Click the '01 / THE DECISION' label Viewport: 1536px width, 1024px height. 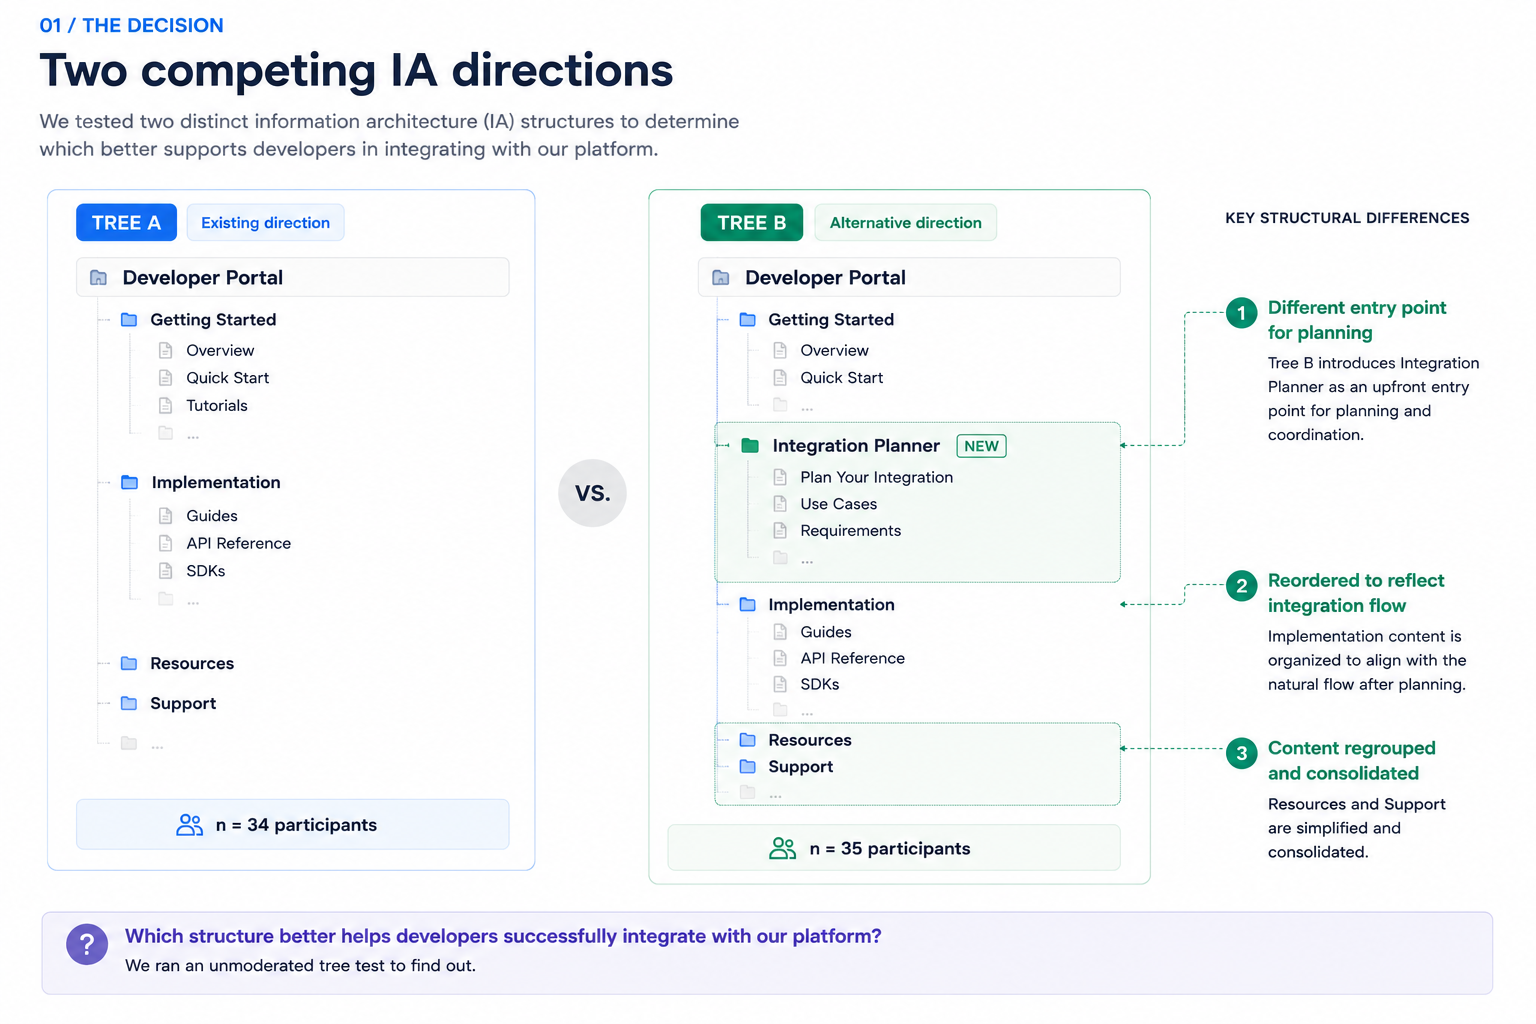pos(131,26)
